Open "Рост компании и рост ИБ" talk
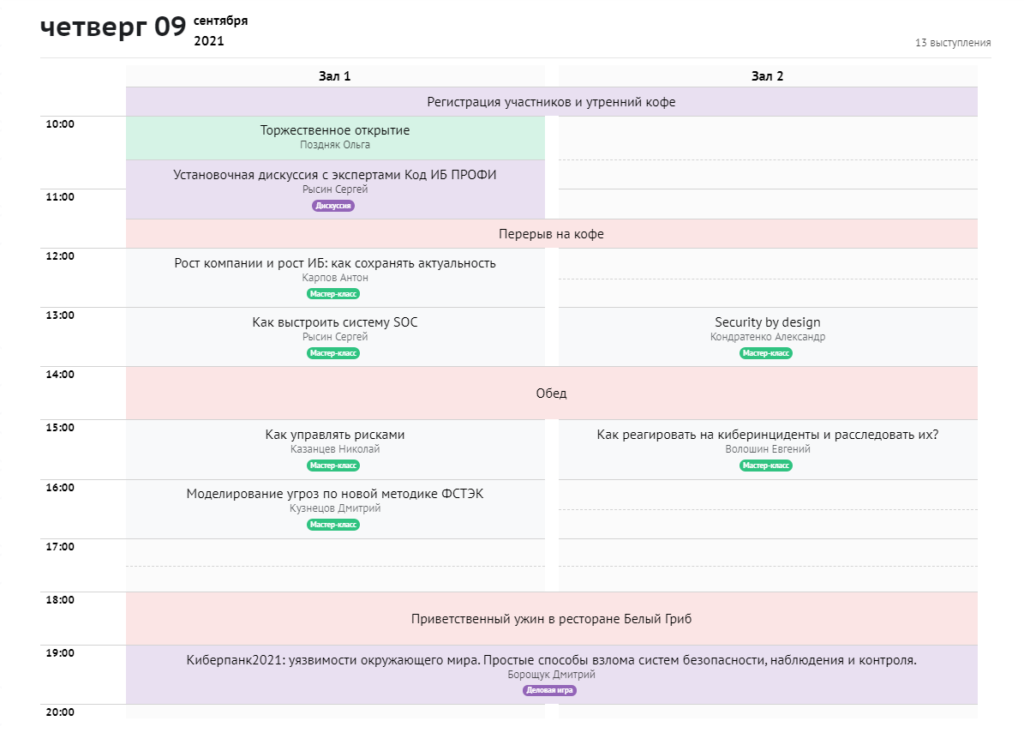Viewport: 1024px width, 751px height. pyautogui.click(x=335, y=264)
